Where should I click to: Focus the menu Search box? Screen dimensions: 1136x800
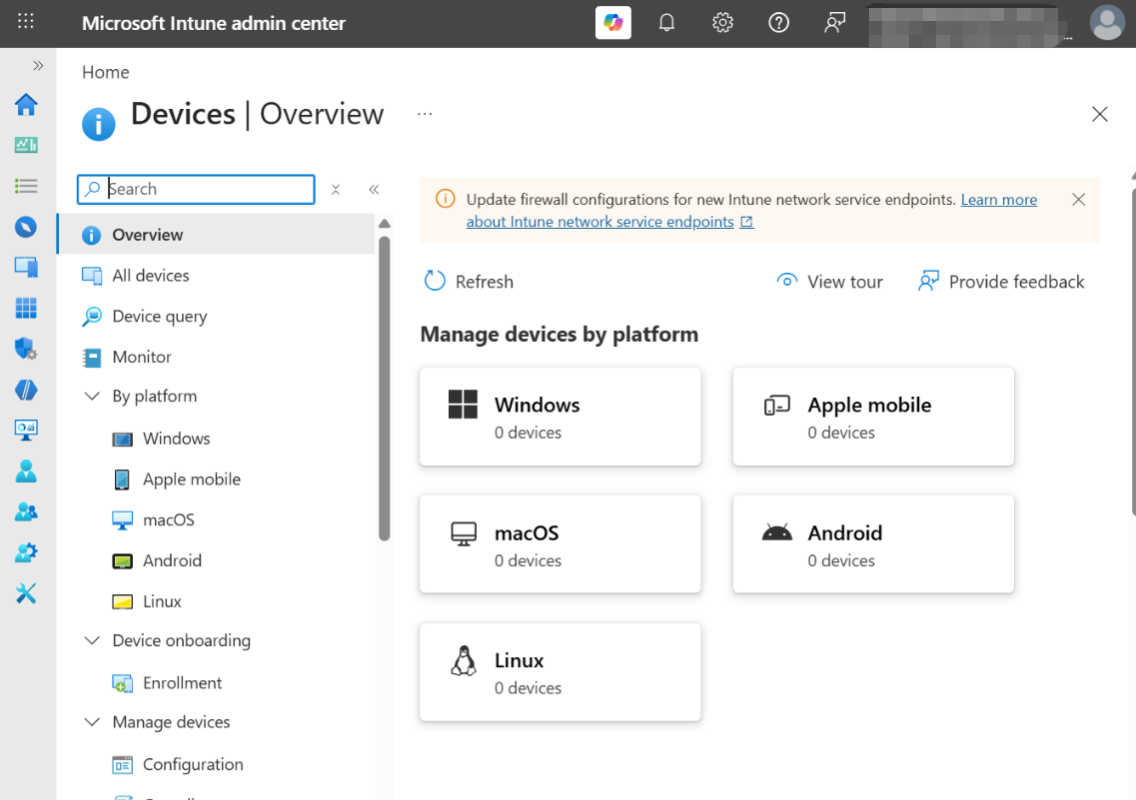click(x=196, y=189)
